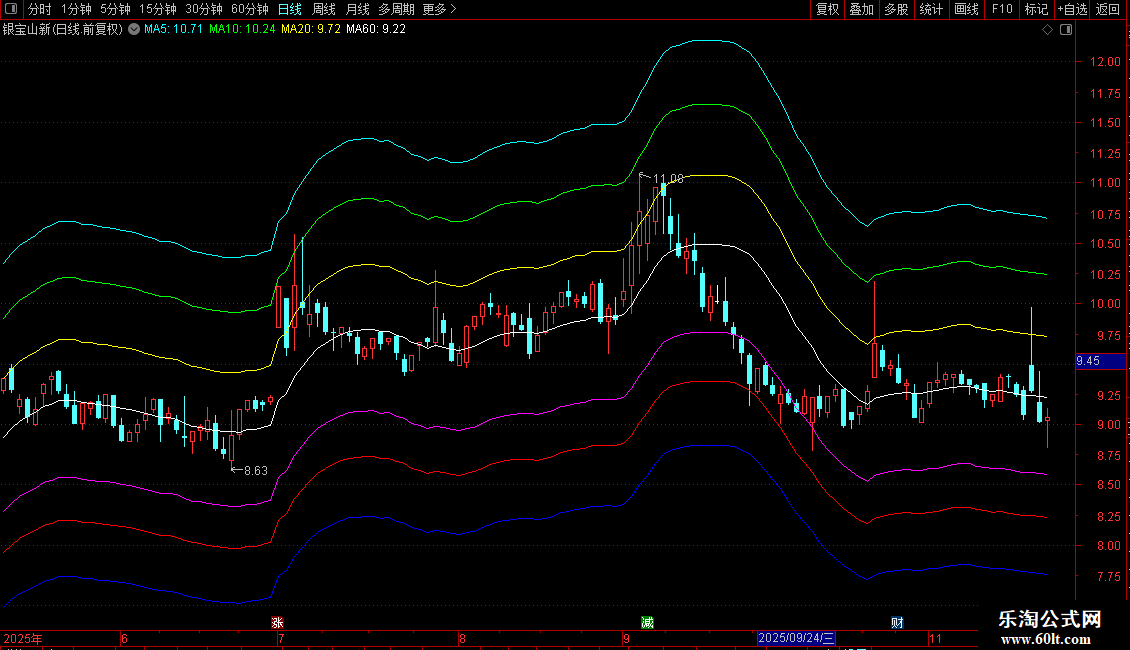Open the F10 company info
Viewport: 1130px width, 650px height.
click(x=1002, y=9)
